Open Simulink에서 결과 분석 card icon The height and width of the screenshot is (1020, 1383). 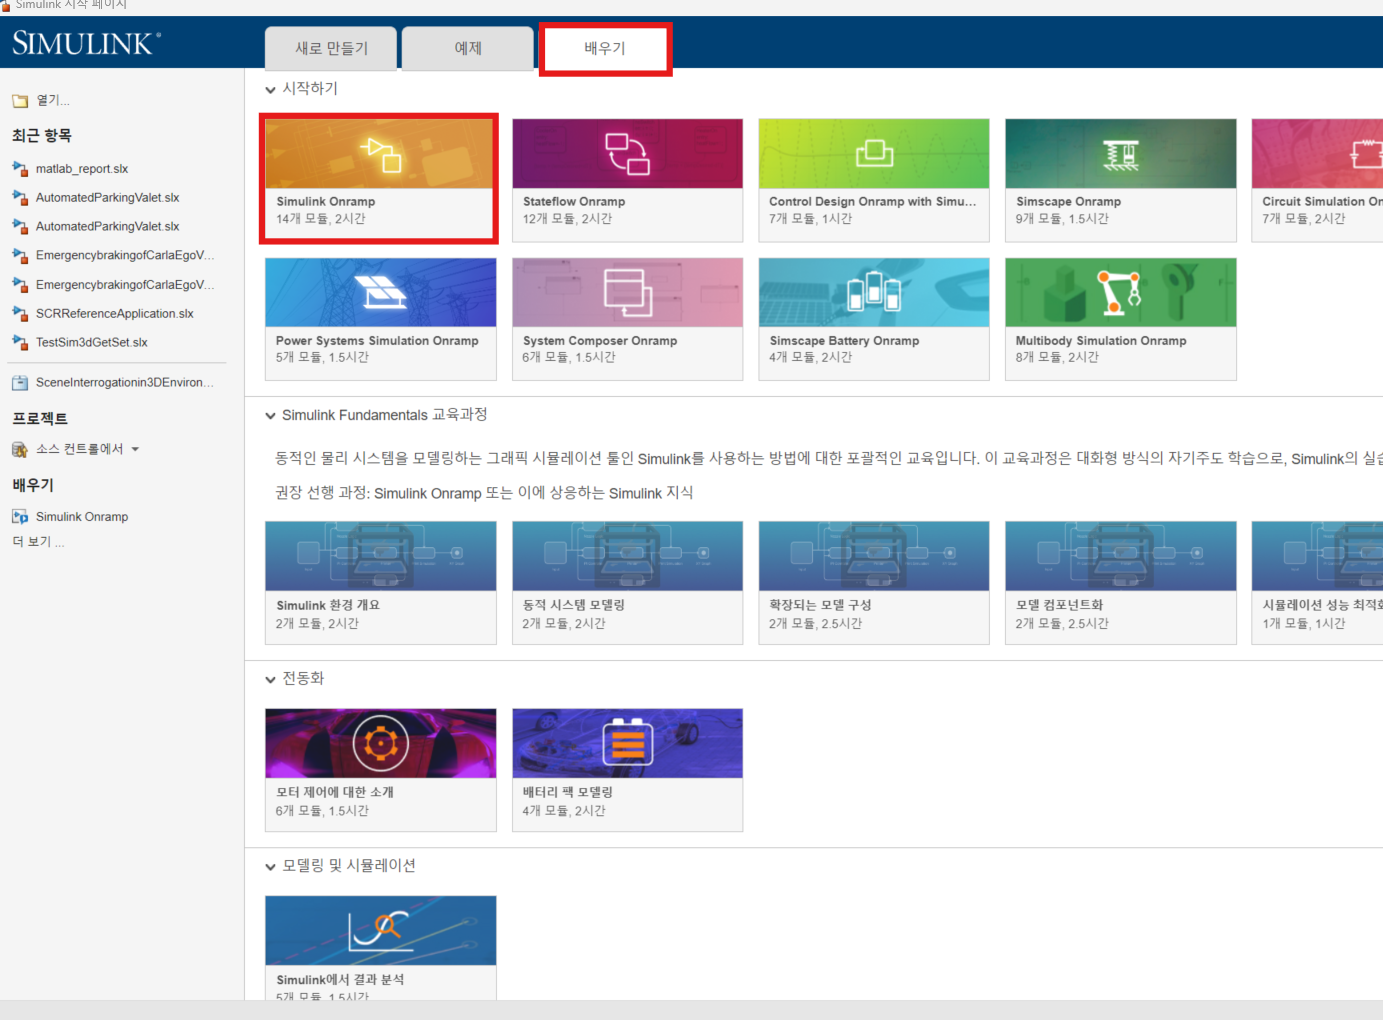[x=380, y=930]
